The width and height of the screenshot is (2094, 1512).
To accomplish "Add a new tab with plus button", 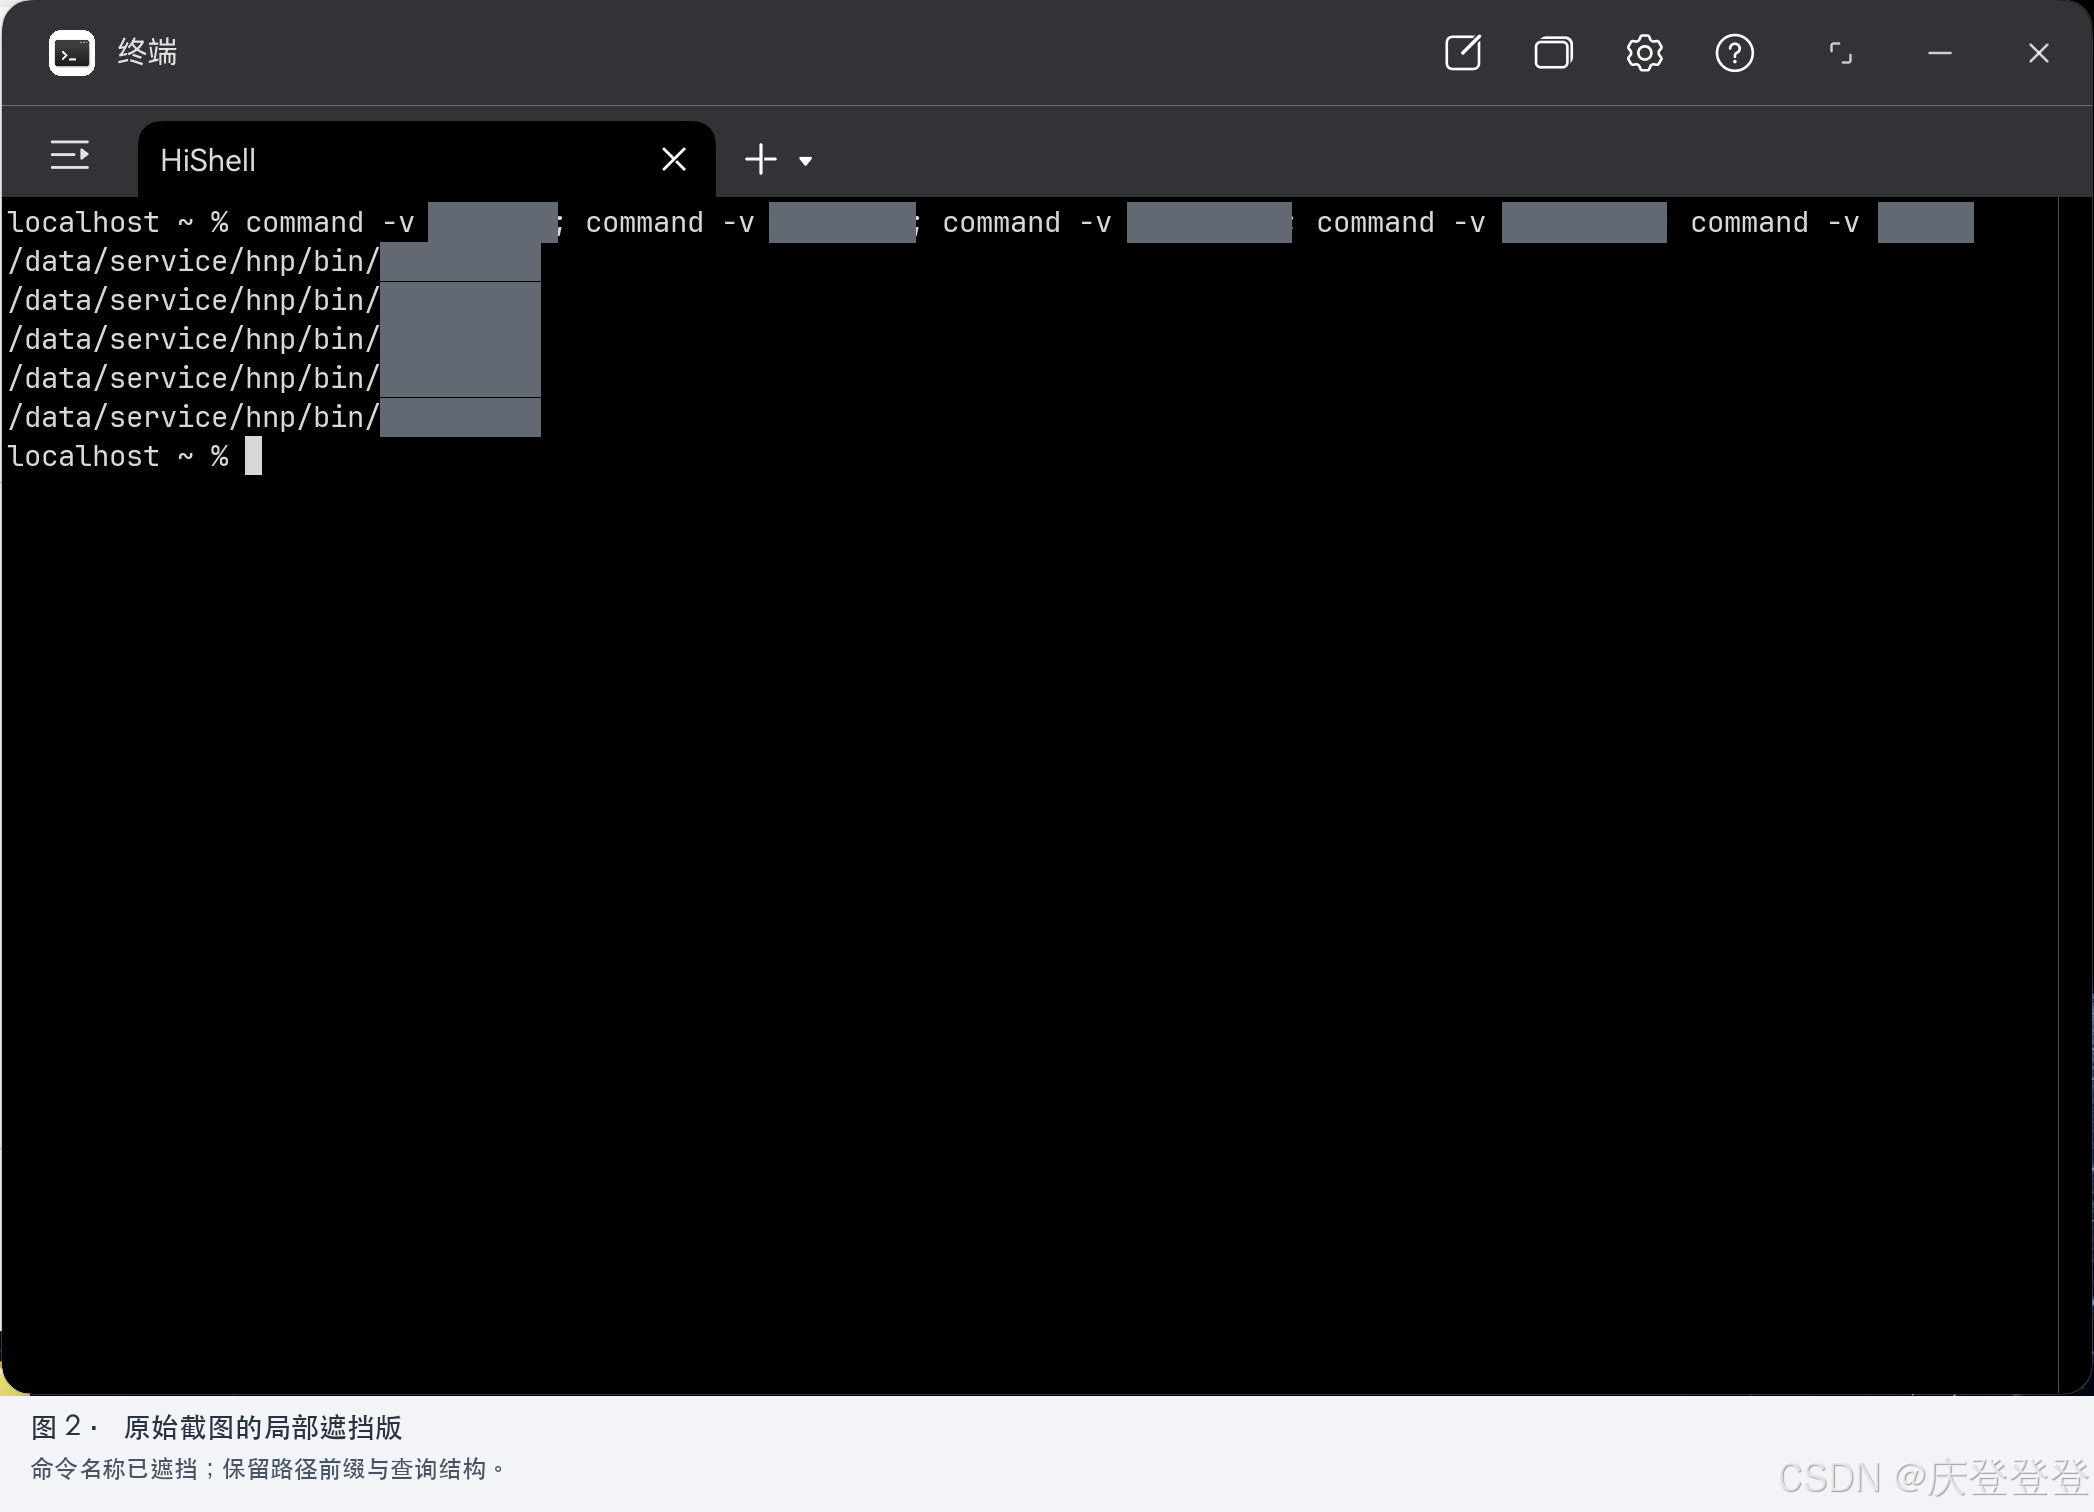I will [761, 159].
